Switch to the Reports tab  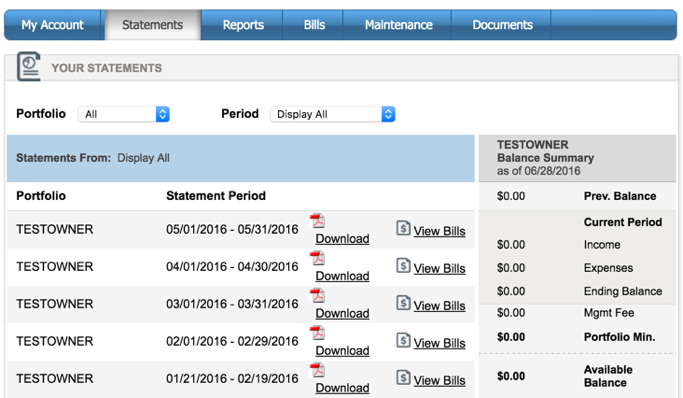click(243, 25)
